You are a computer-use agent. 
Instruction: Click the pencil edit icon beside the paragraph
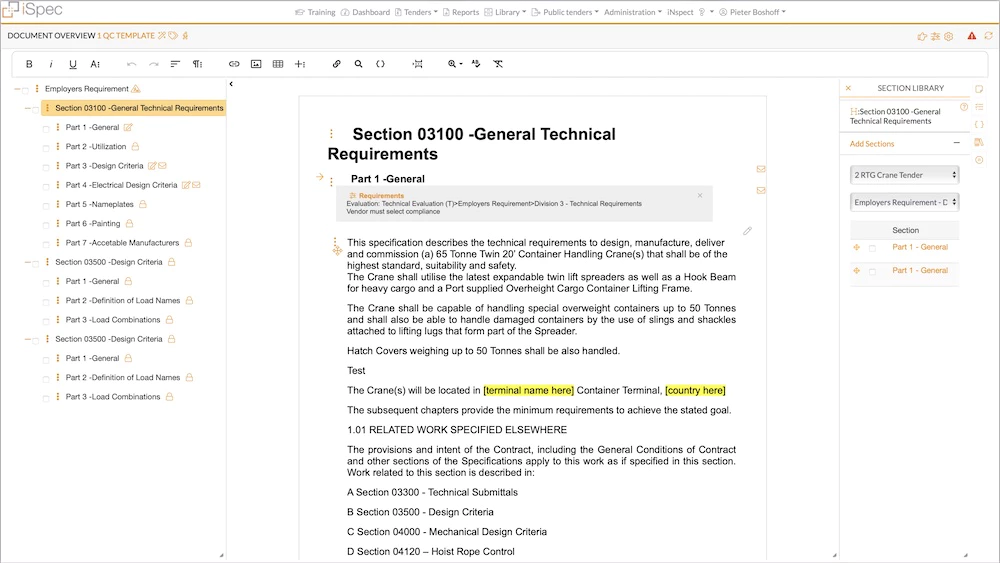[x=747, y=231]
